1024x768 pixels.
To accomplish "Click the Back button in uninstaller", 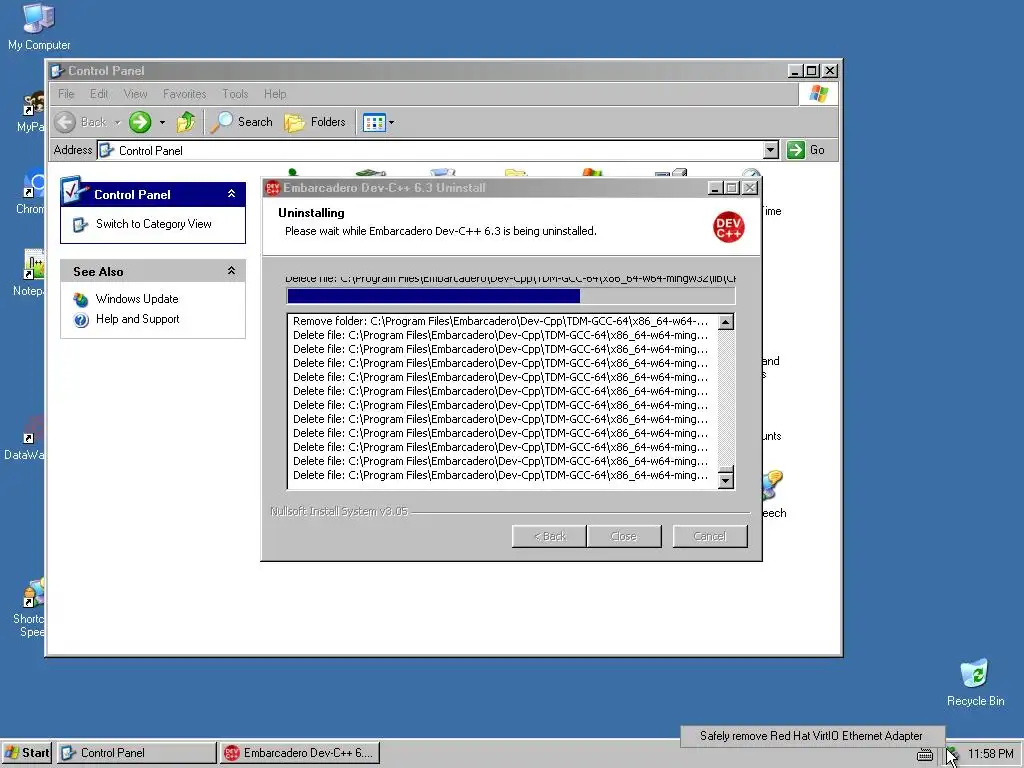I will (x=549, y=536).
